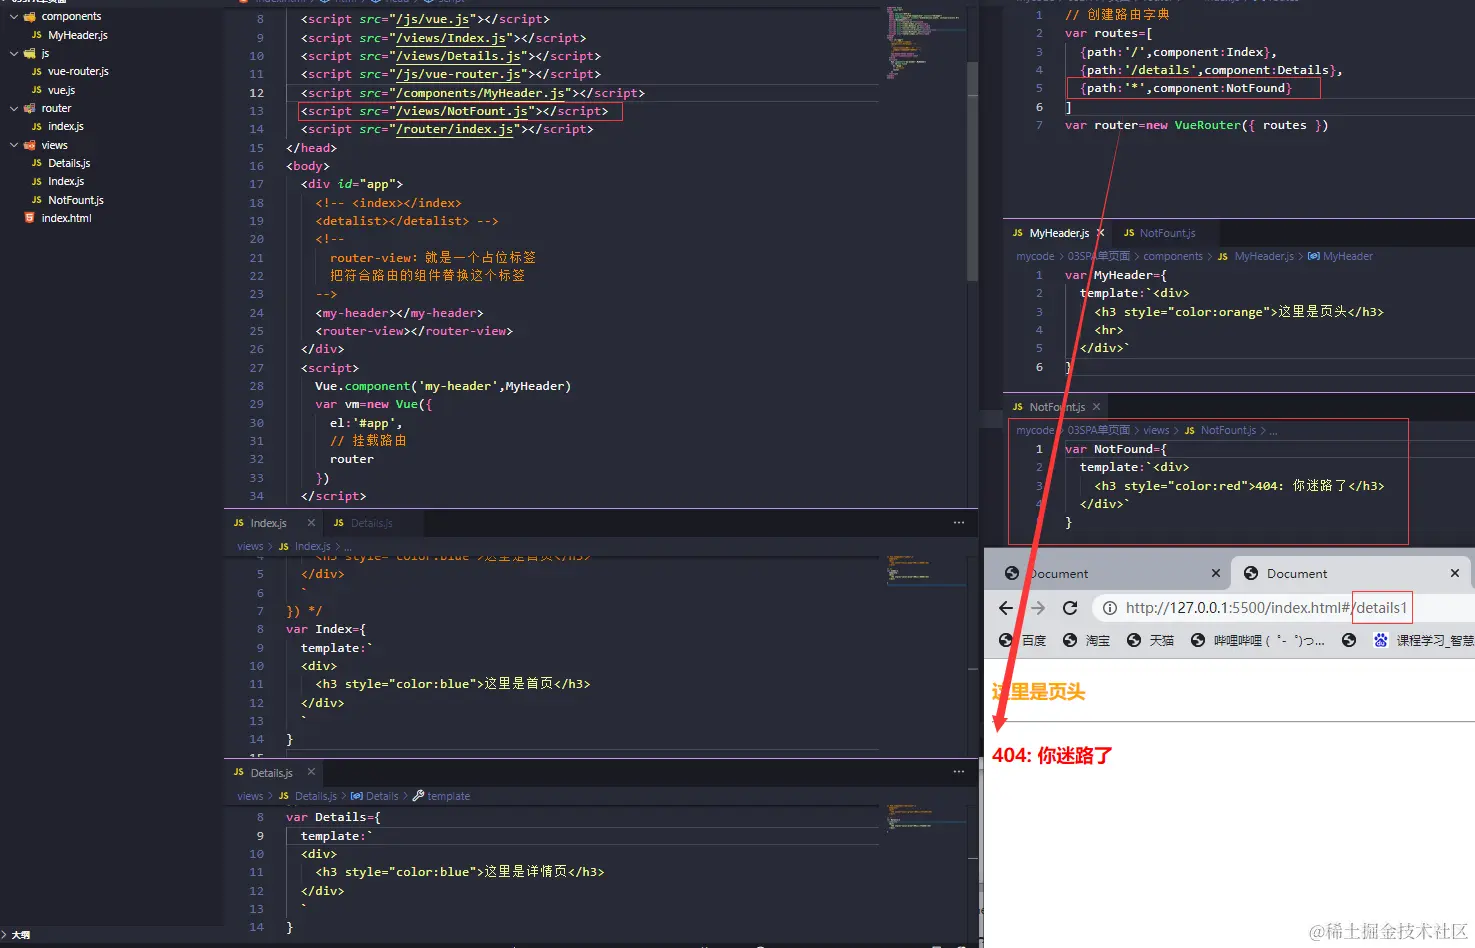Collapse the js folder in explorer
The height and width of the screenshot is (948, 1475).
14,53
